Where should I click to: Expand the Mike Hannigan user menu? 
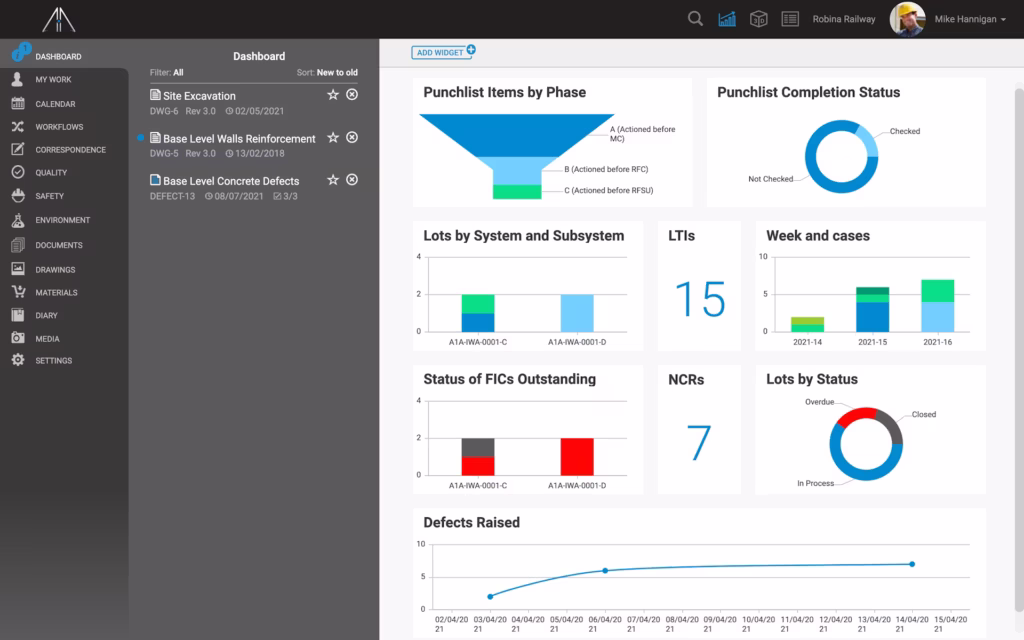[x=970, y=19]
